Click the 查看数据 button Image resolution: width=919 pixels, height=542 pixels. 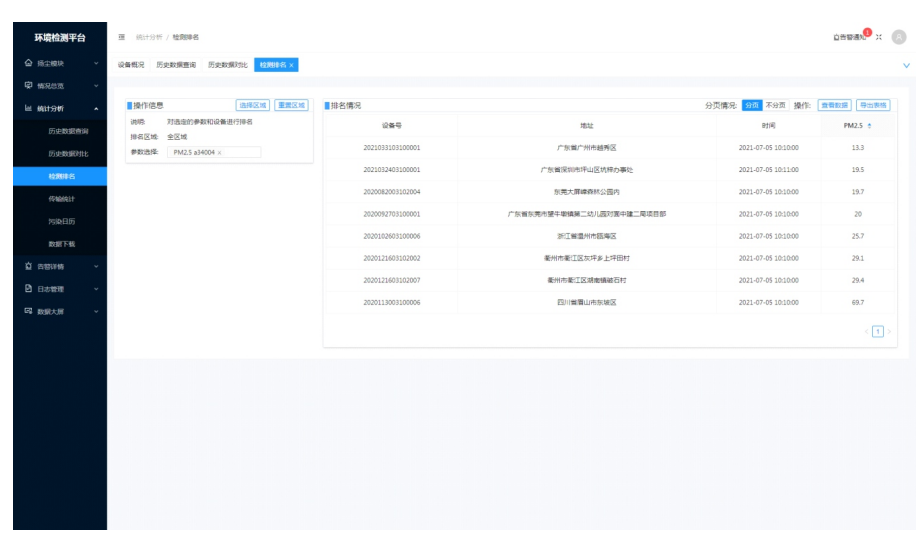point(834,105)
